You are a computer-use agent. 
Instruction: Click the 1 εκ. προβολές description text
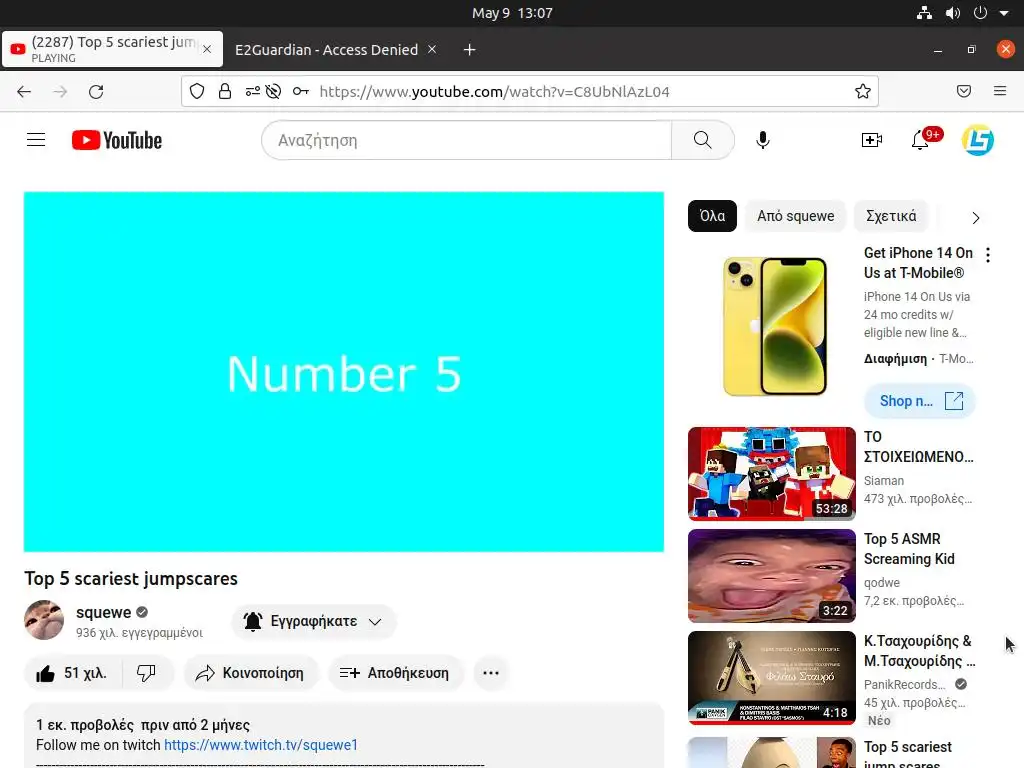click(x=142, y=725)
